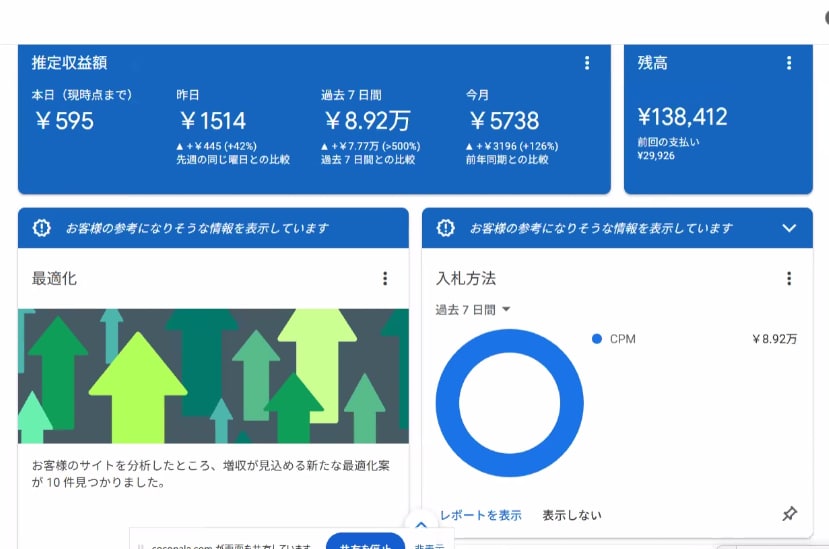Image resolution: width=829 pixels, height=549 pixels.
Task: Click the 昨日 label
Action: 188,95
